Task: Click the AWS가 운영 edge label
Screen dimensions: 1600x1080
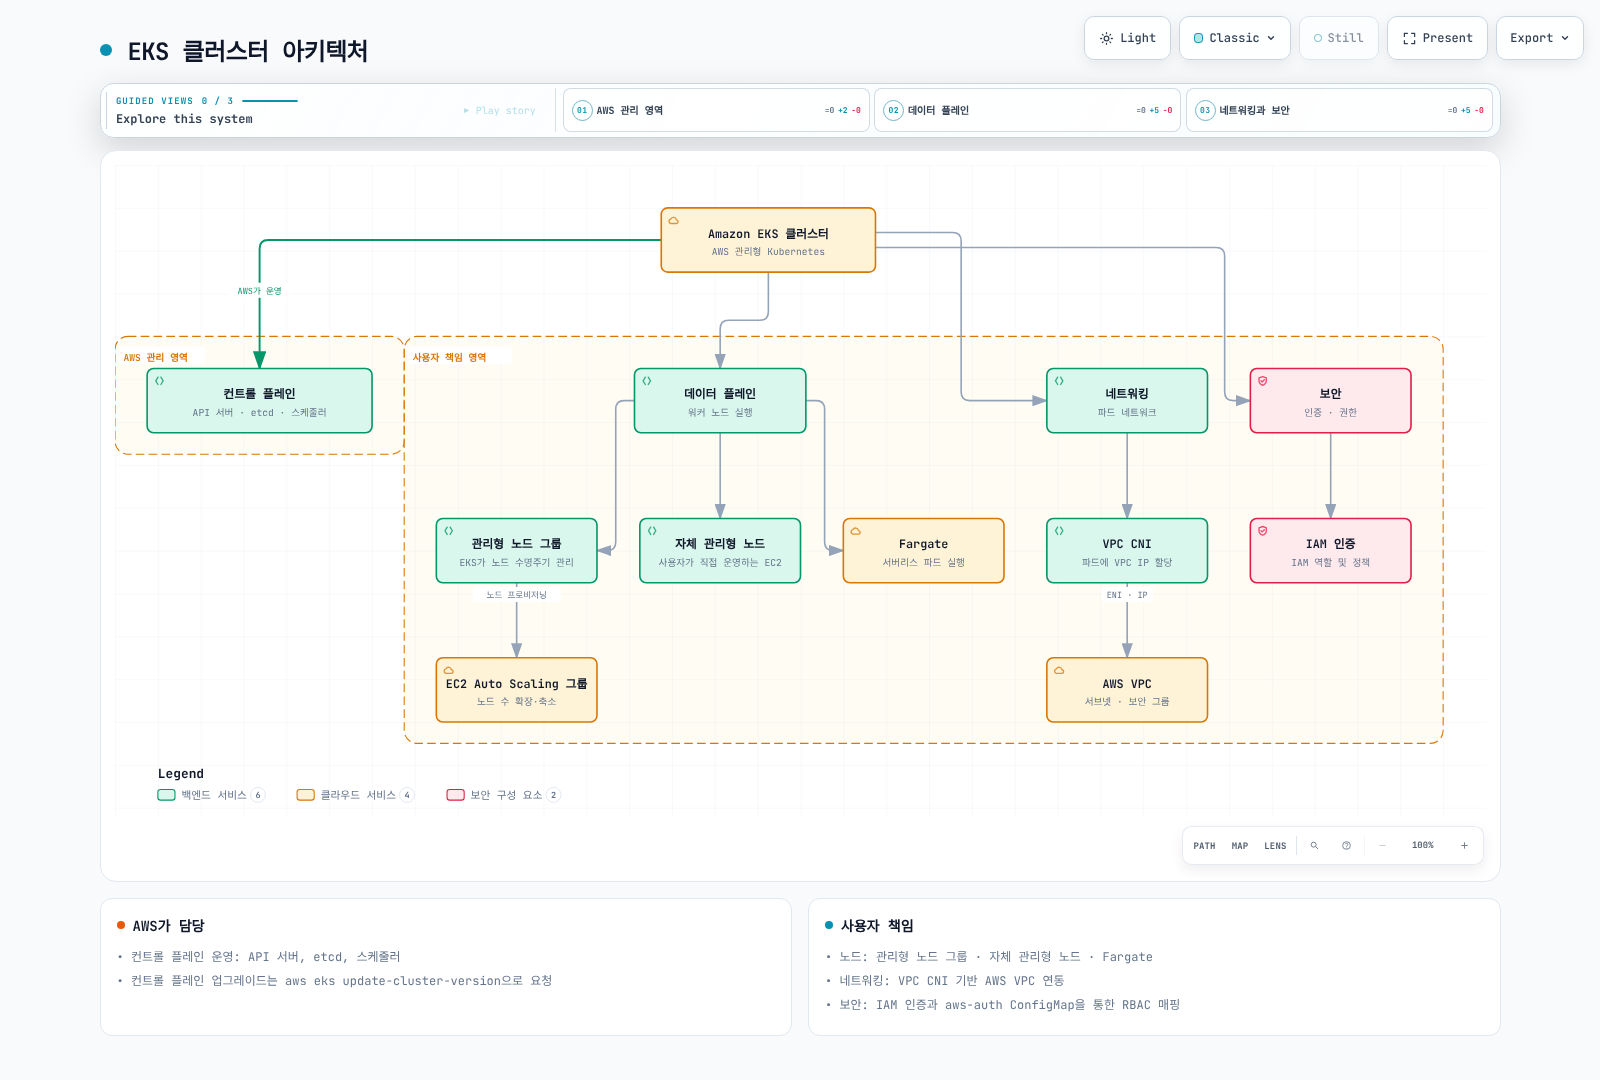Action: pyautogui.click(x=259, y=291)
